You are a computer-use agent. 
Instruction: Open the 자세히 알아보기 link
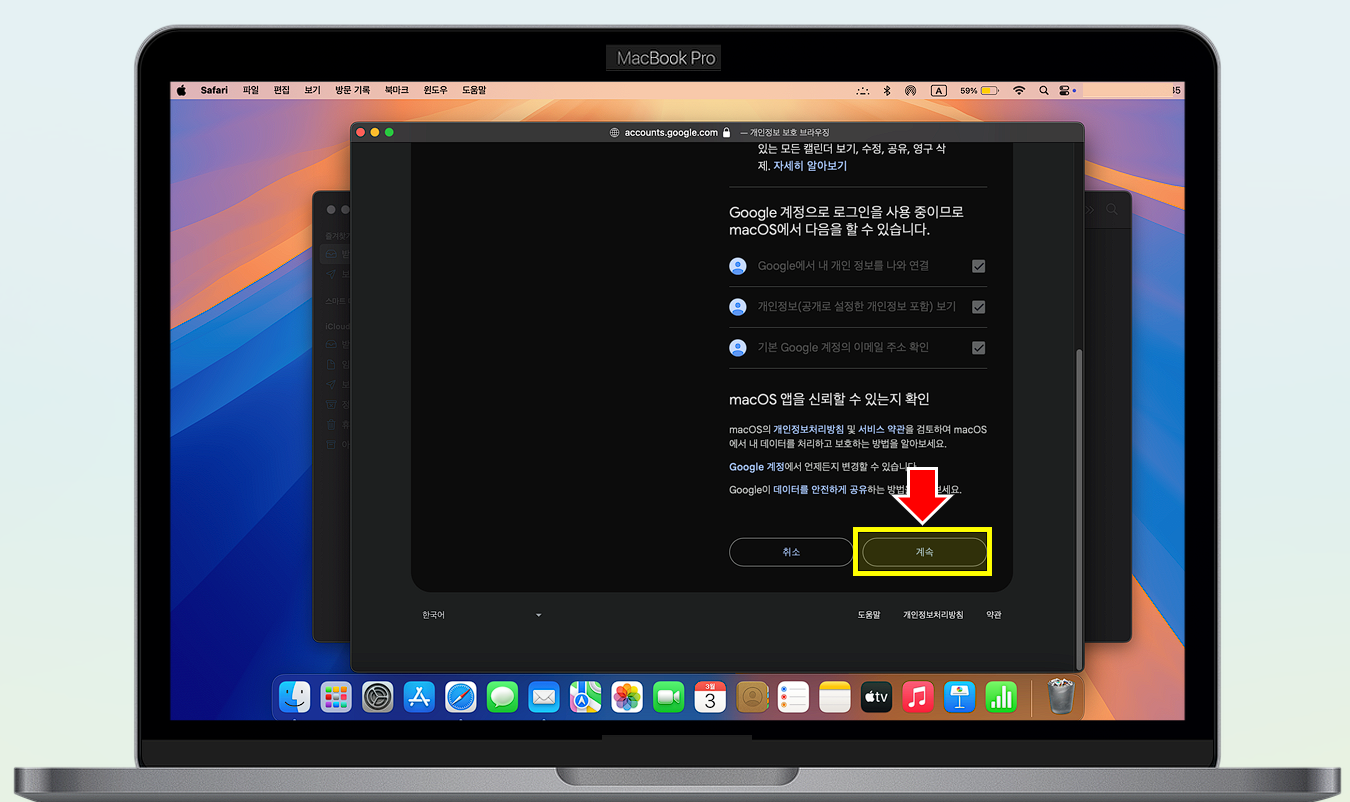810,166
